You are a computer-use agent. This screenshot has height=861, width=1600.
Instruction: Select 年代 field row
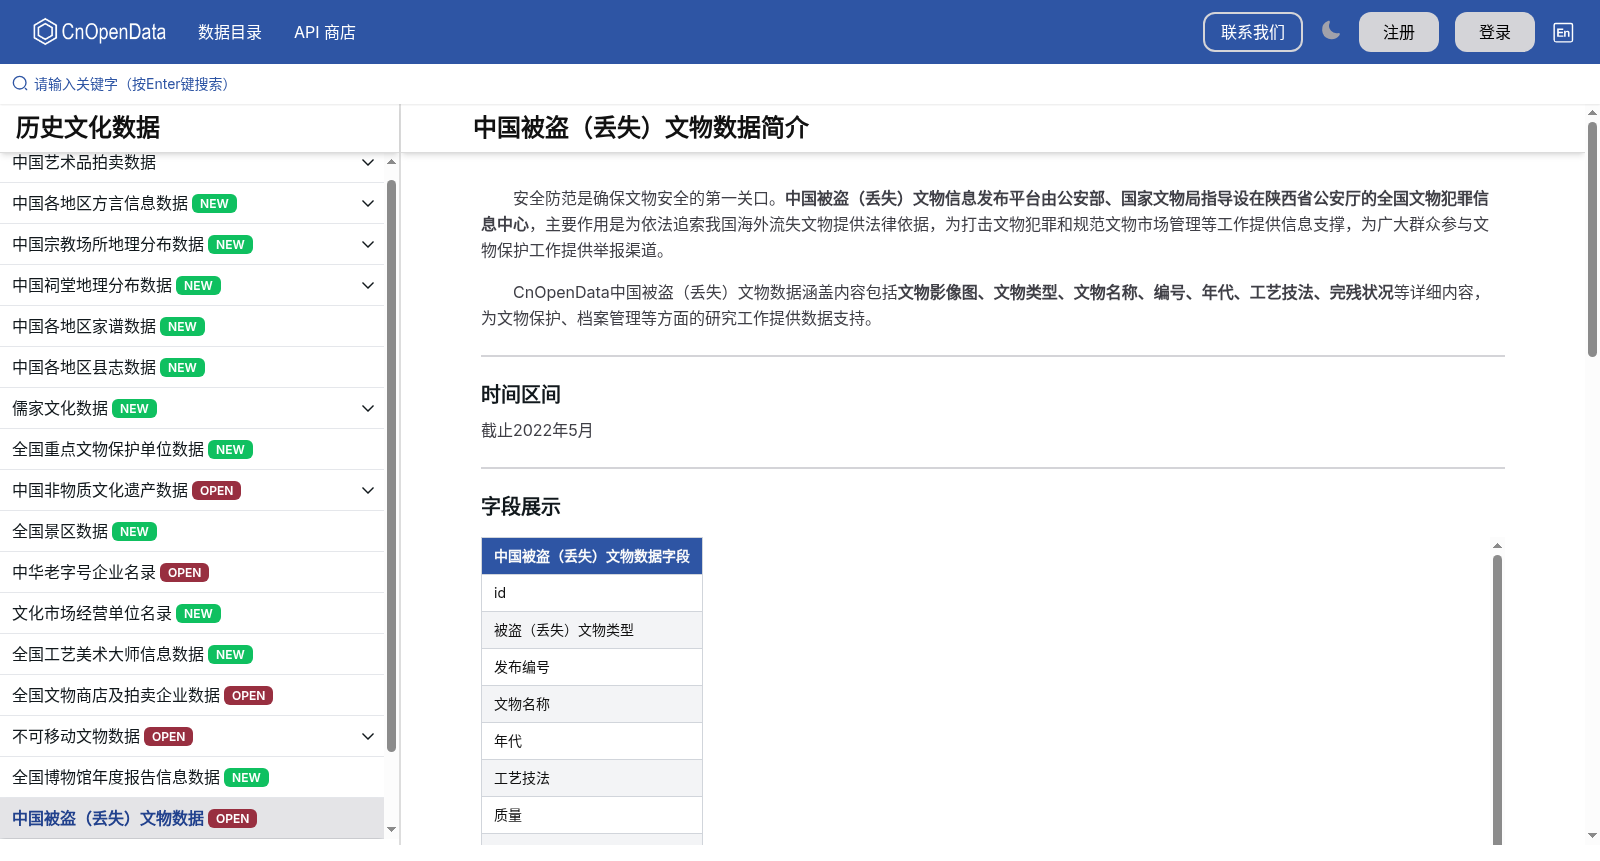point(592,741)
